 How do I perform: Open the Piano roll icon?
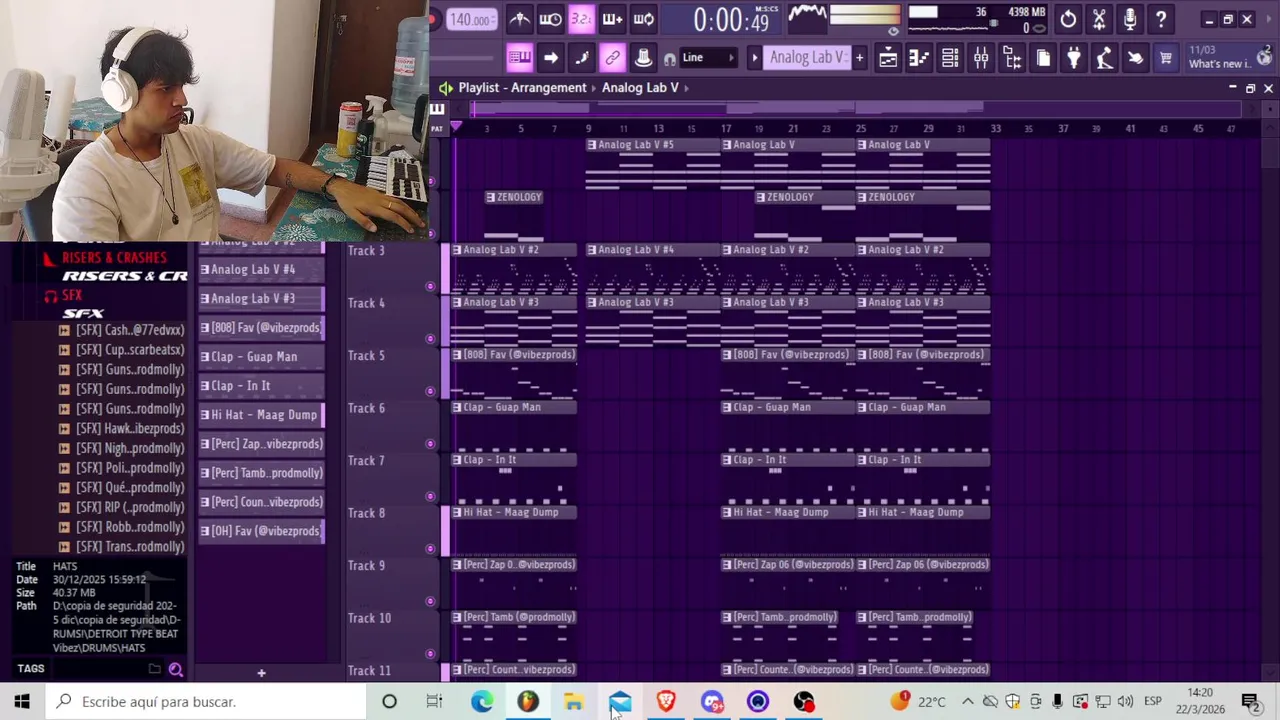919,59
